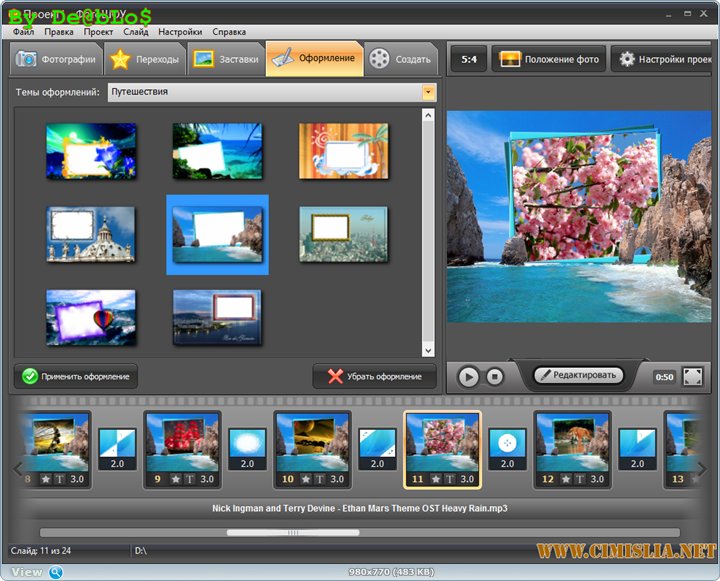Click the star icon on slide 9
The width and height of the screenshot is (720, 581).
176,480
